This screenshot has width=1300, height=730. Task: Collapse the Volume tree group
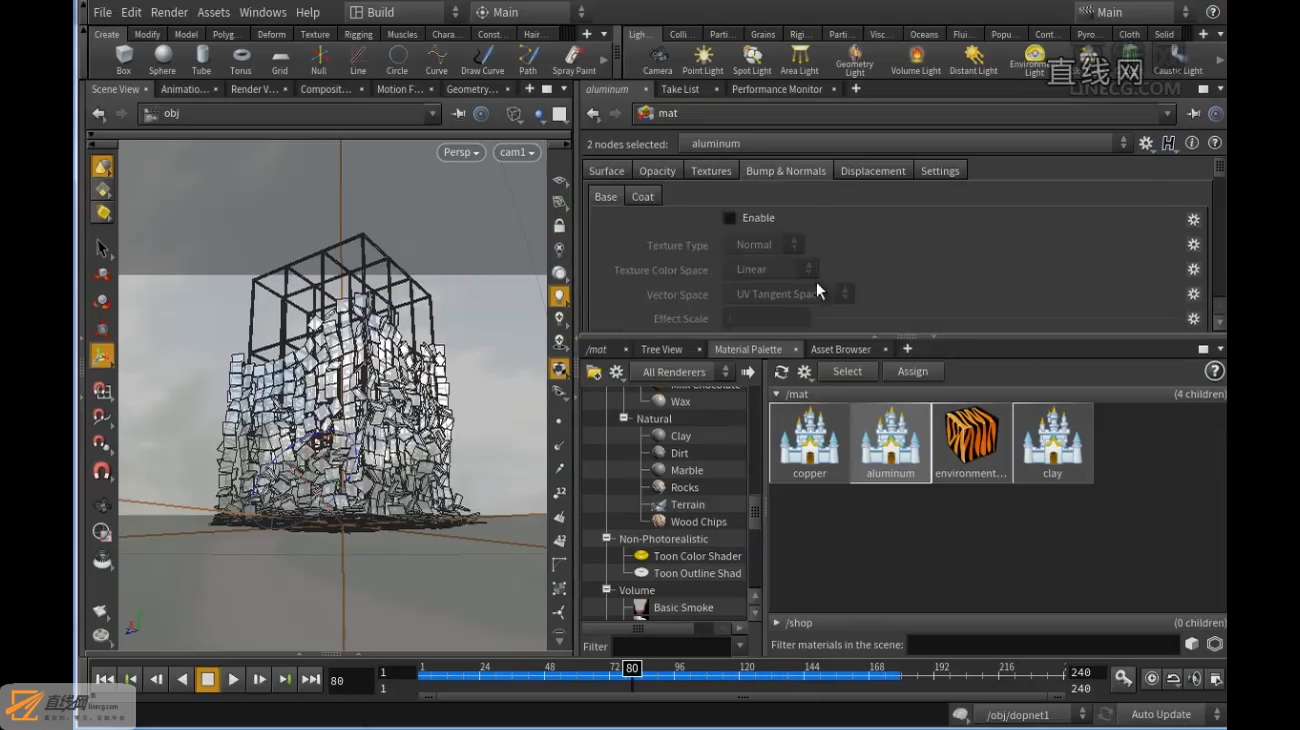click(x=606, y=590)
